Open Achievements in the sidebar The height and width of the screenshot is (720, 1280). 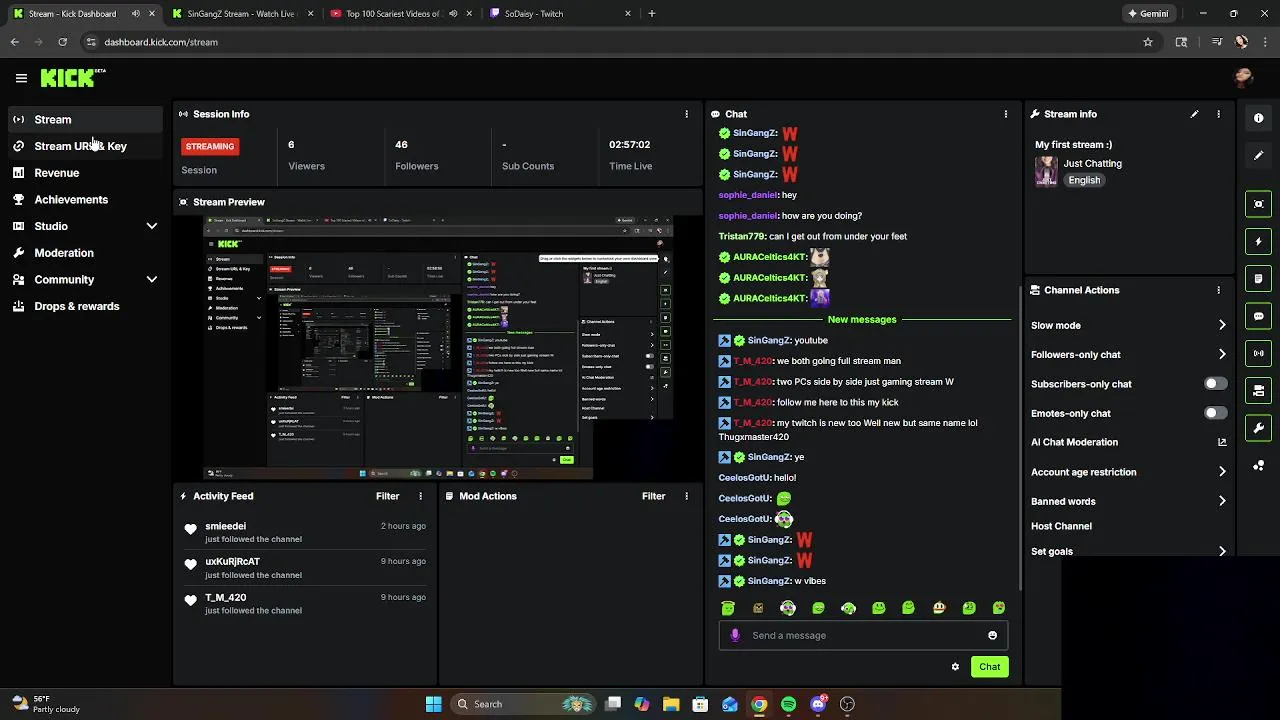pos(85,200)
